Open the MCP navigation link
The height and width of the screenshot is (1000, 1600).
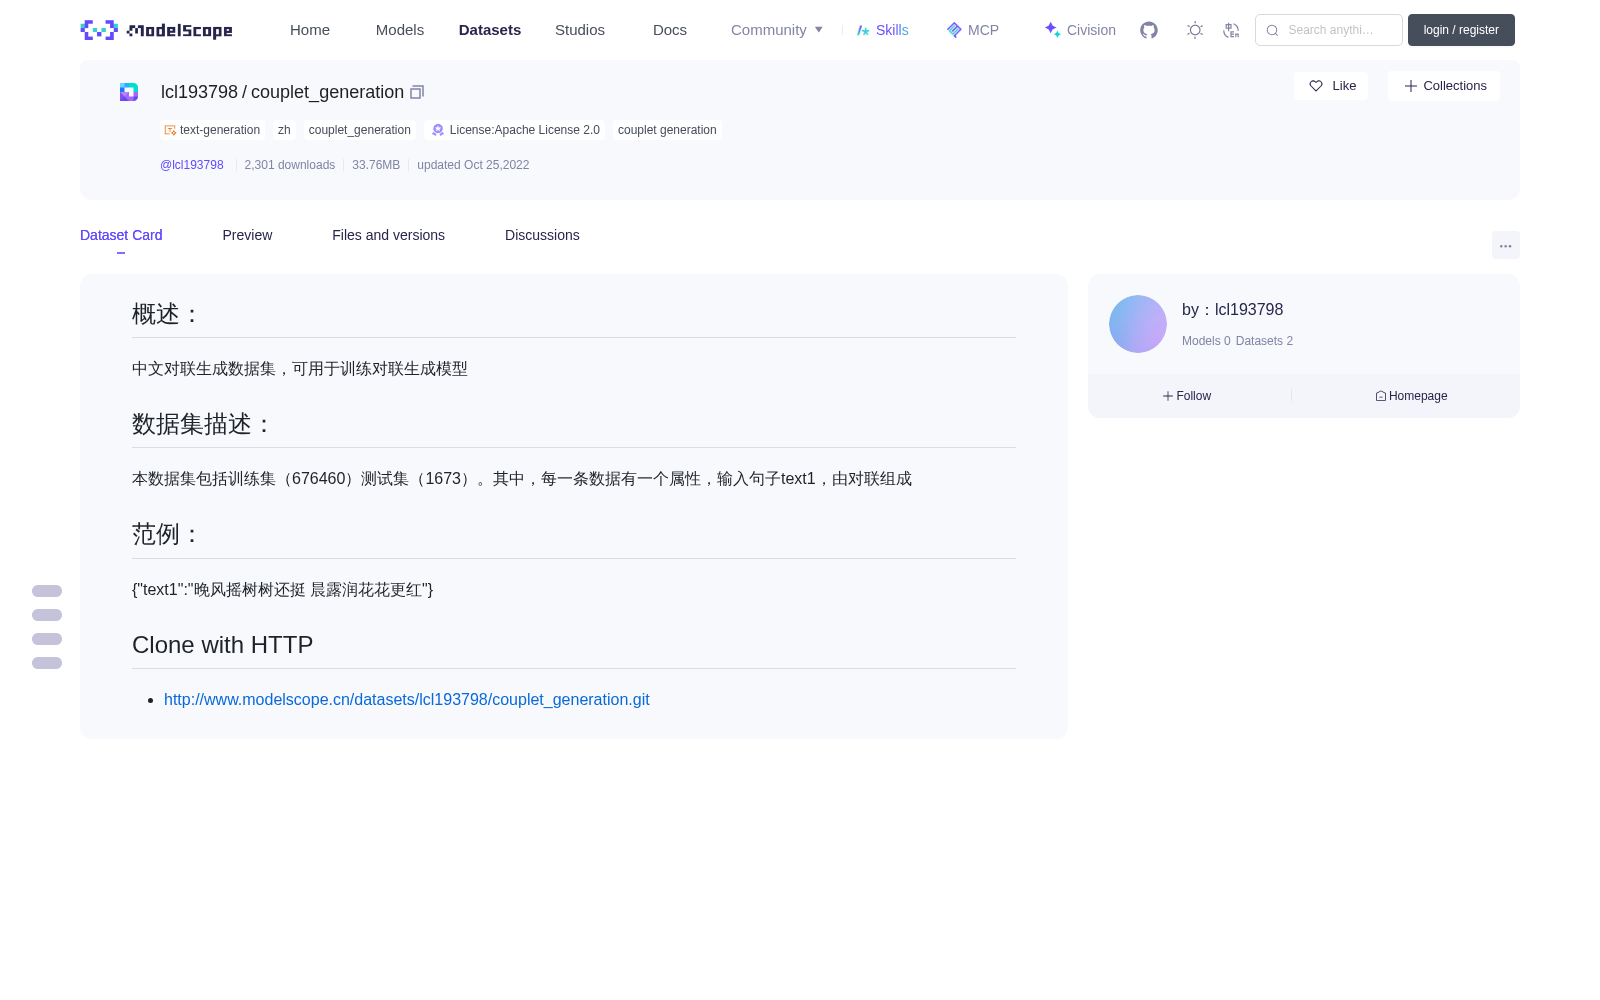click(x=973, y=30)
